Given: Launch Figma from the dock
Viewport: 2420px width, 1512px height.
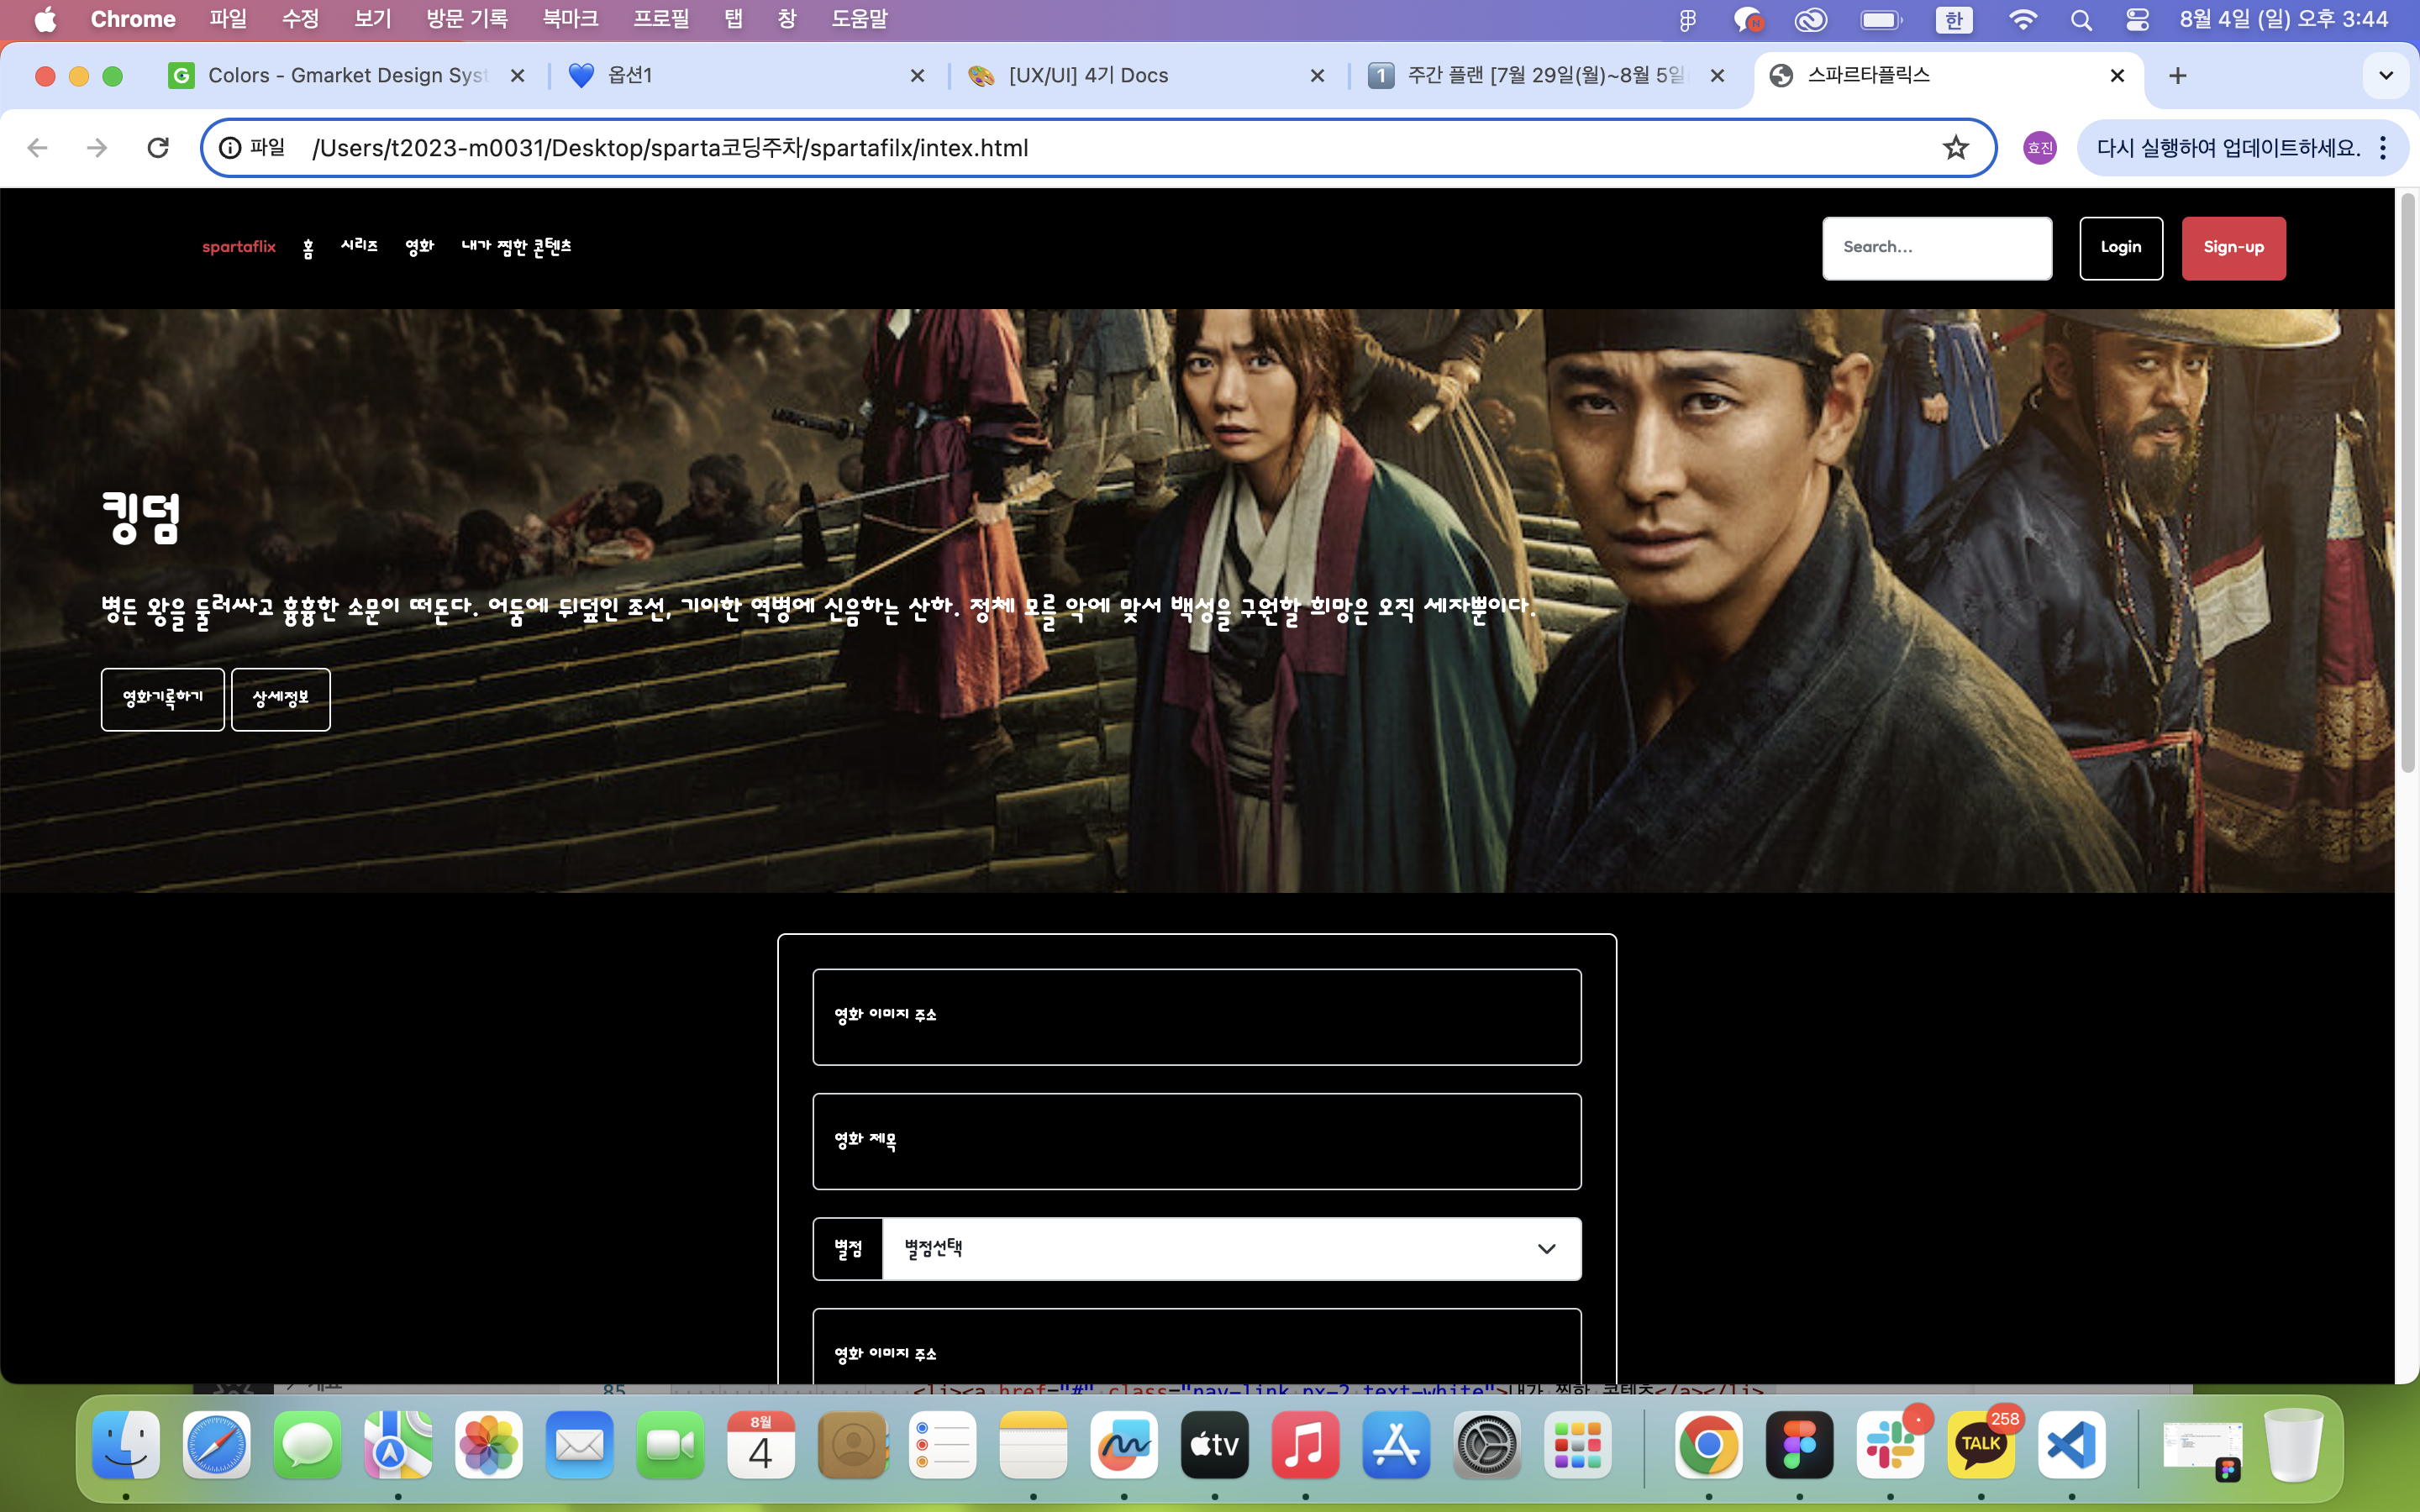Looking at the screenshot, I should [x=1799, y=1445].
